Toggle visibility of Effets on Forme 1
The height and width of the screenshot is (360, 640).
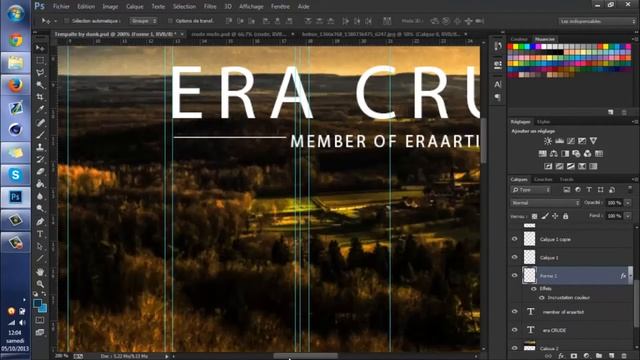coord(533,289)
